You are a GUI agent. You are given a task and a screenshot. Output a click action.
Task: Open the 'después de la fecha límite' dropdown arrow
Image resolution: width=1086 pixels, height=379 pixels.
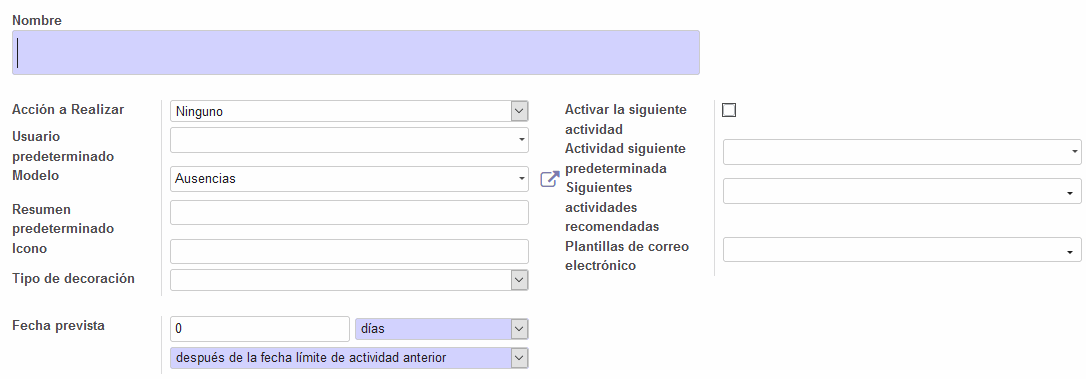tap(519, 358)
